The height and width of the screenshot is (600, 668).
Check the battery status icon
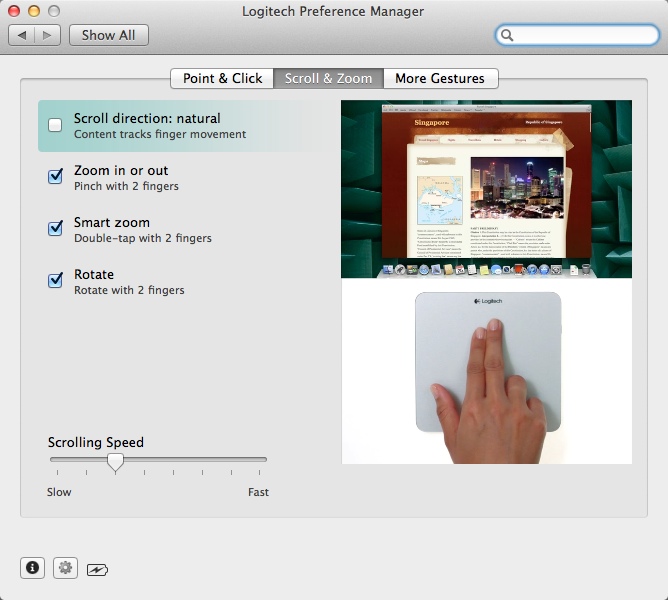pos(97,569)
